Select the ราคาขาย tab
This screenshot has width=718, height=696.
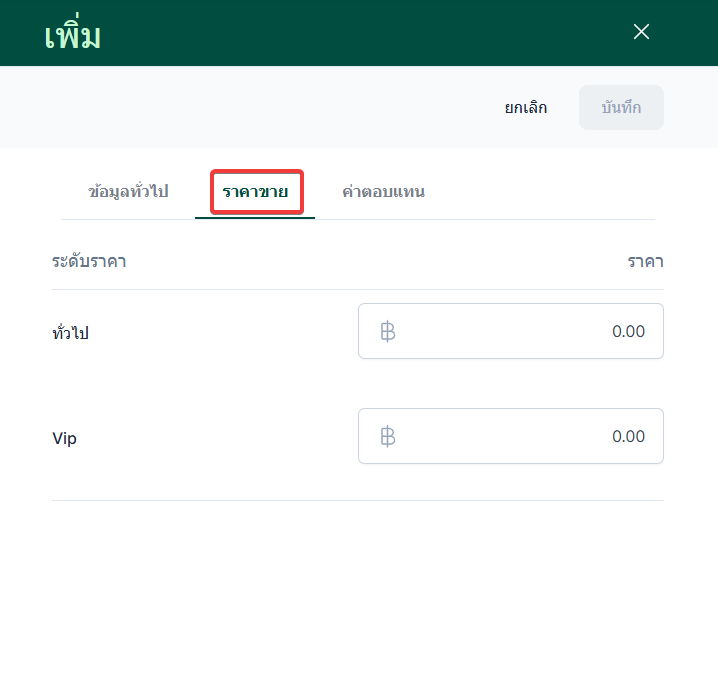[x=256, y=191]
